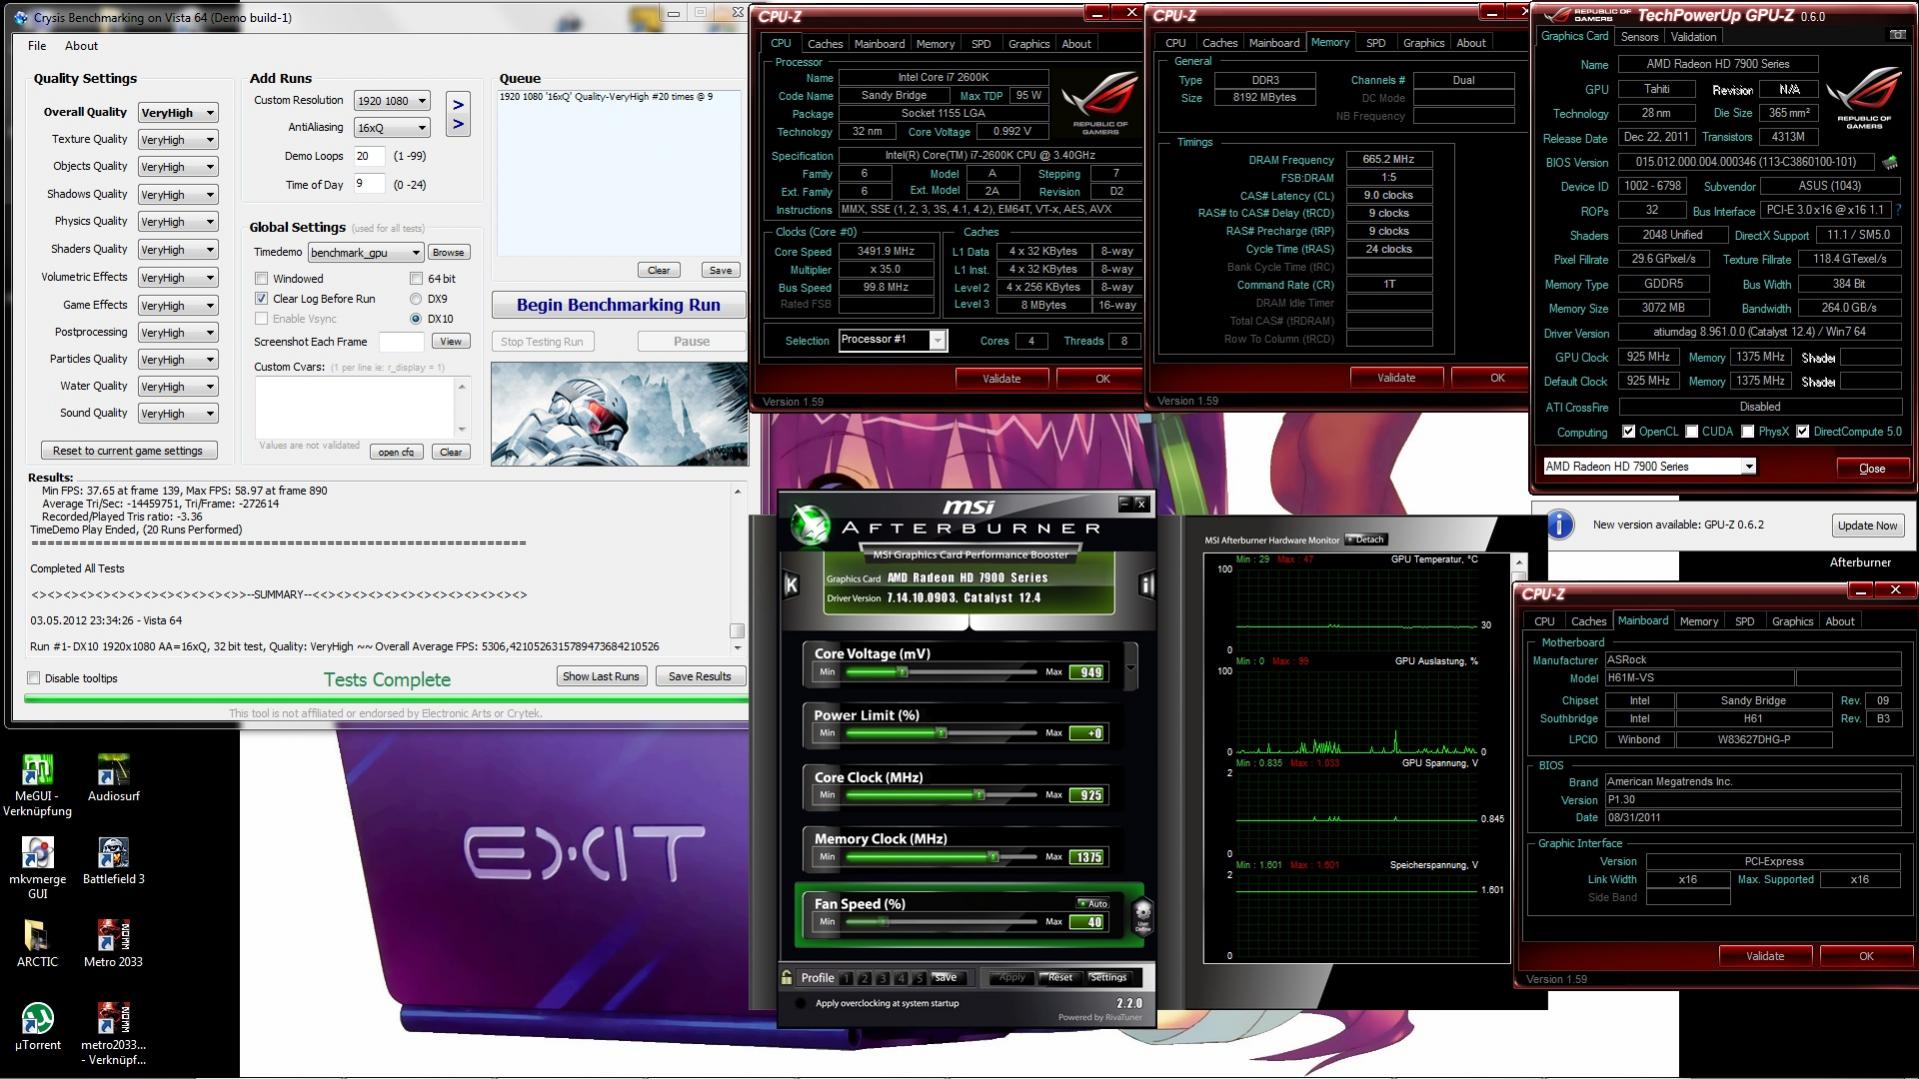Viewport: 1919px width, 1079px height.
Task: Select the DX9 radio button
Action: (x=415, y=299)
